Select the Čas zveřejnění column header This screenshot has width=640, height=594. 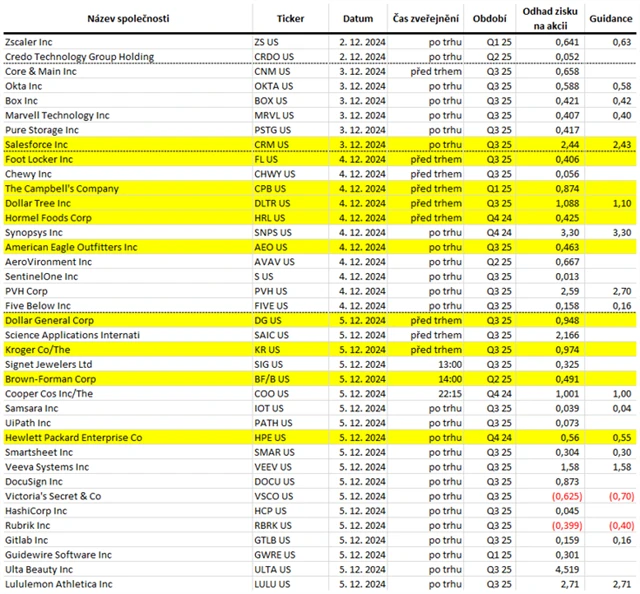427,19
